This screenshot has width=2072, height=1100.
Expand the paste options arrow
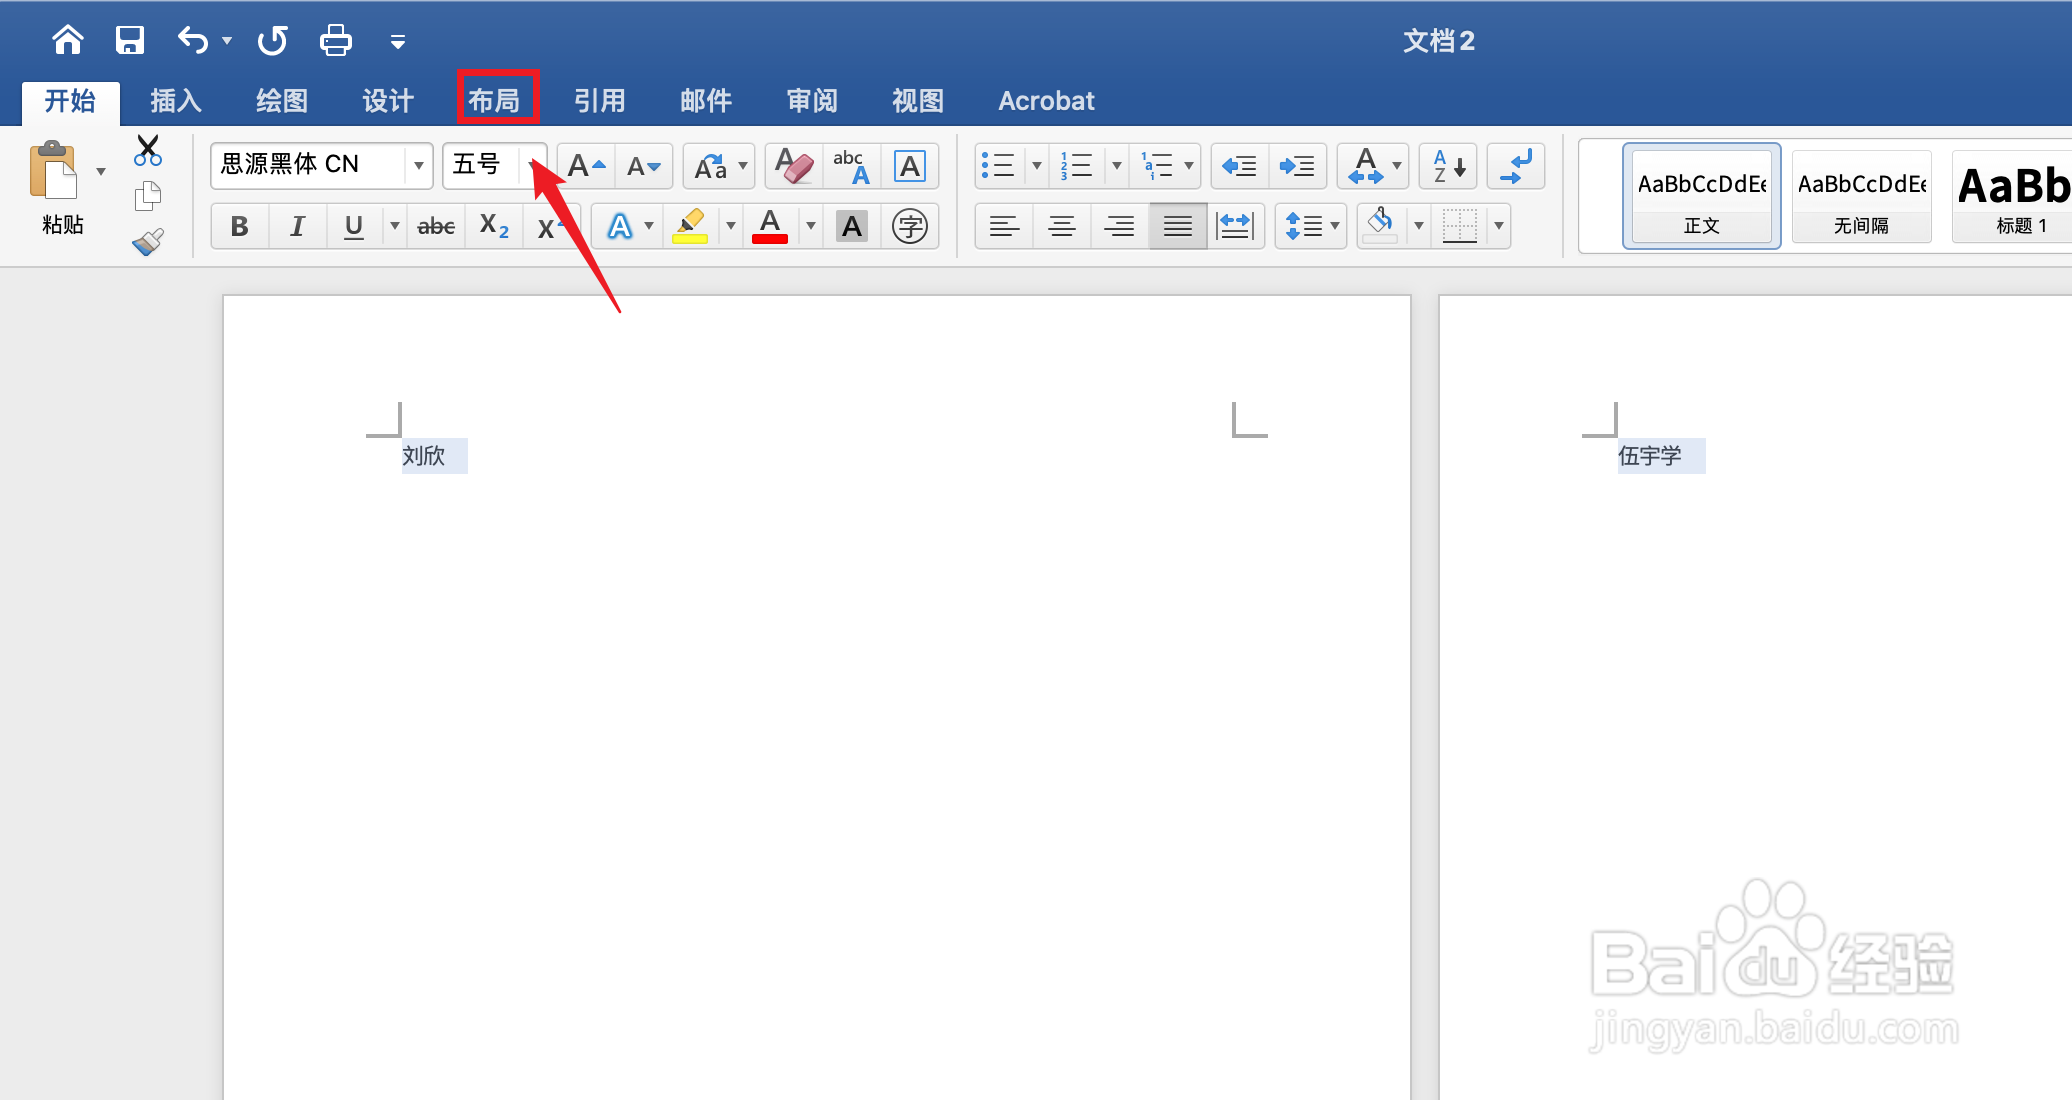[x=101, y=172]
